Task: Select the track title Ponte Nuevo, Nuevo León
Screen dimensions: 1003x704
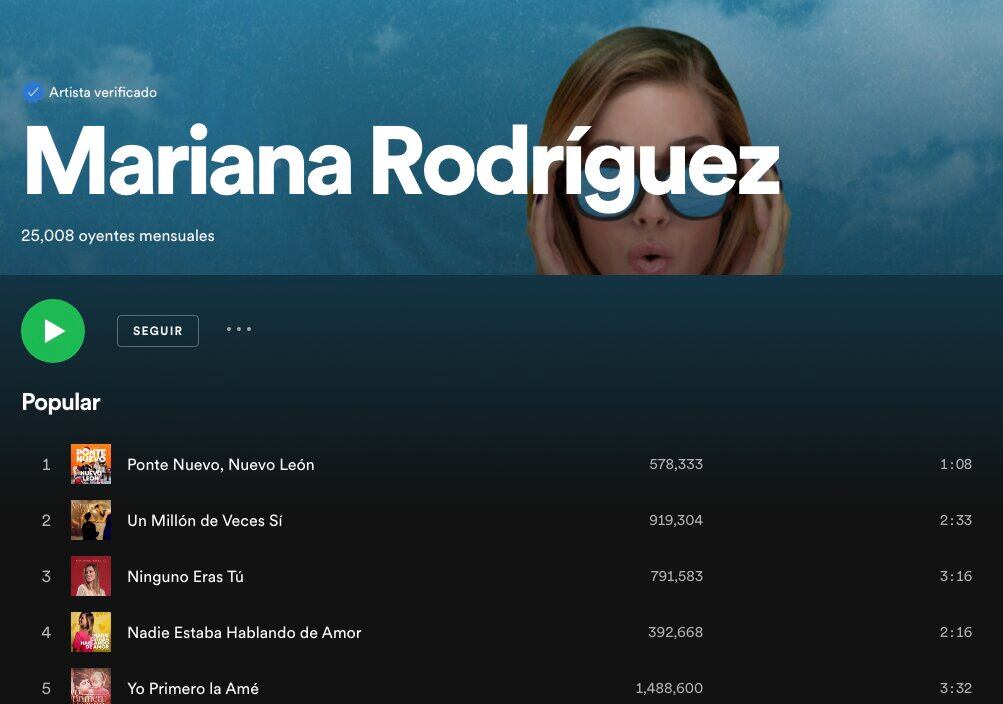Action: point(220,464)
